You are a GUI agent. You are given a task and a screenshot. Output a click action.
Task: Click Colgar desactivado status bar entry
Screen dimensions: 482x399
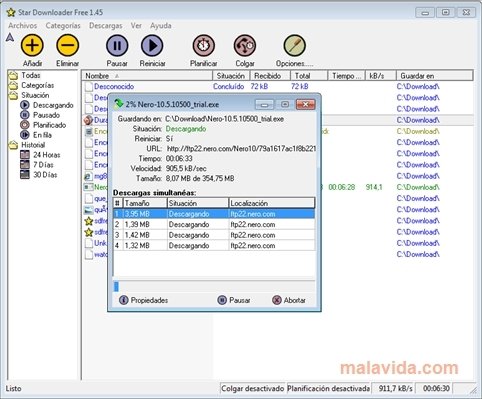(253, 389)
